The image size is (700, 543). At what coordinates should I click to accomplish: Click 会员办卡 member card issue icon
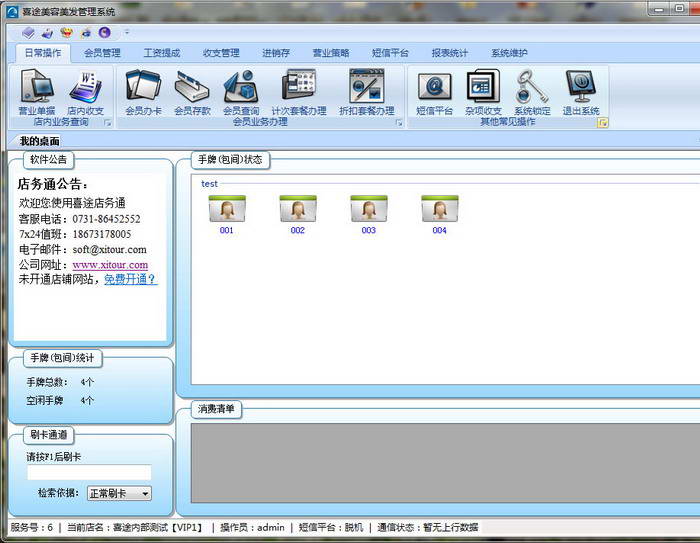click(143, 92)
